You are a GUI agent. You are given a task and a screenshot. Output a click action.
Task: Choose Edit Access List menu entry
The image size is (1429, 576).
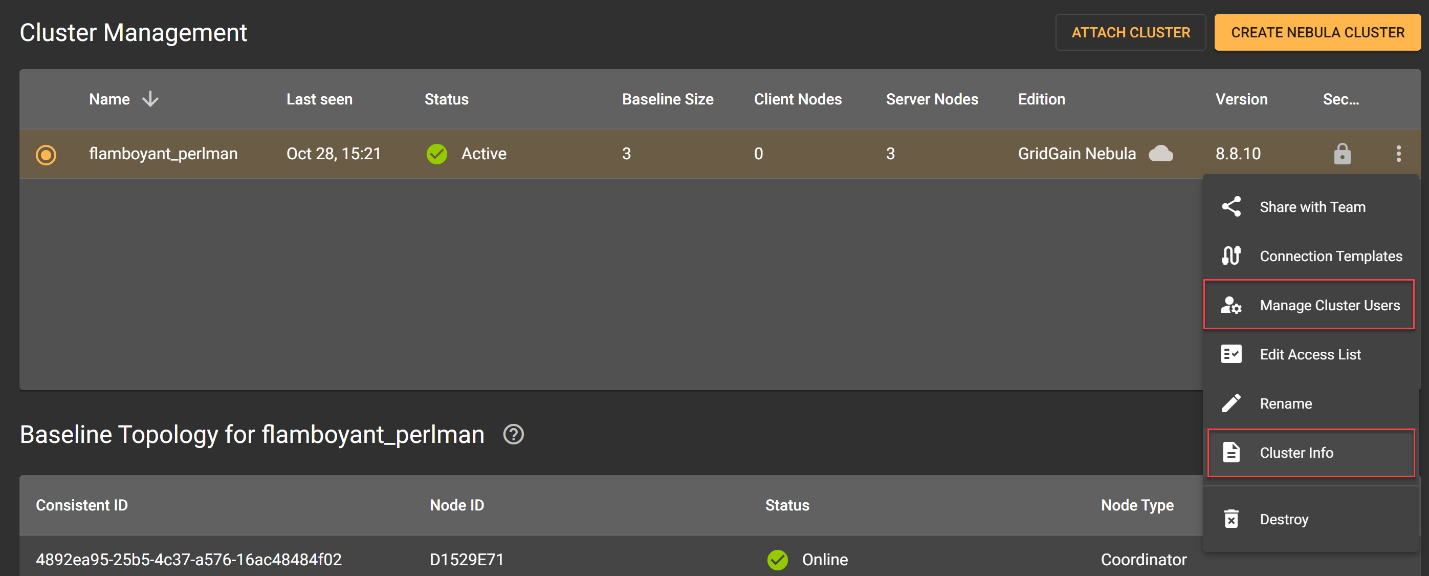1310,354
